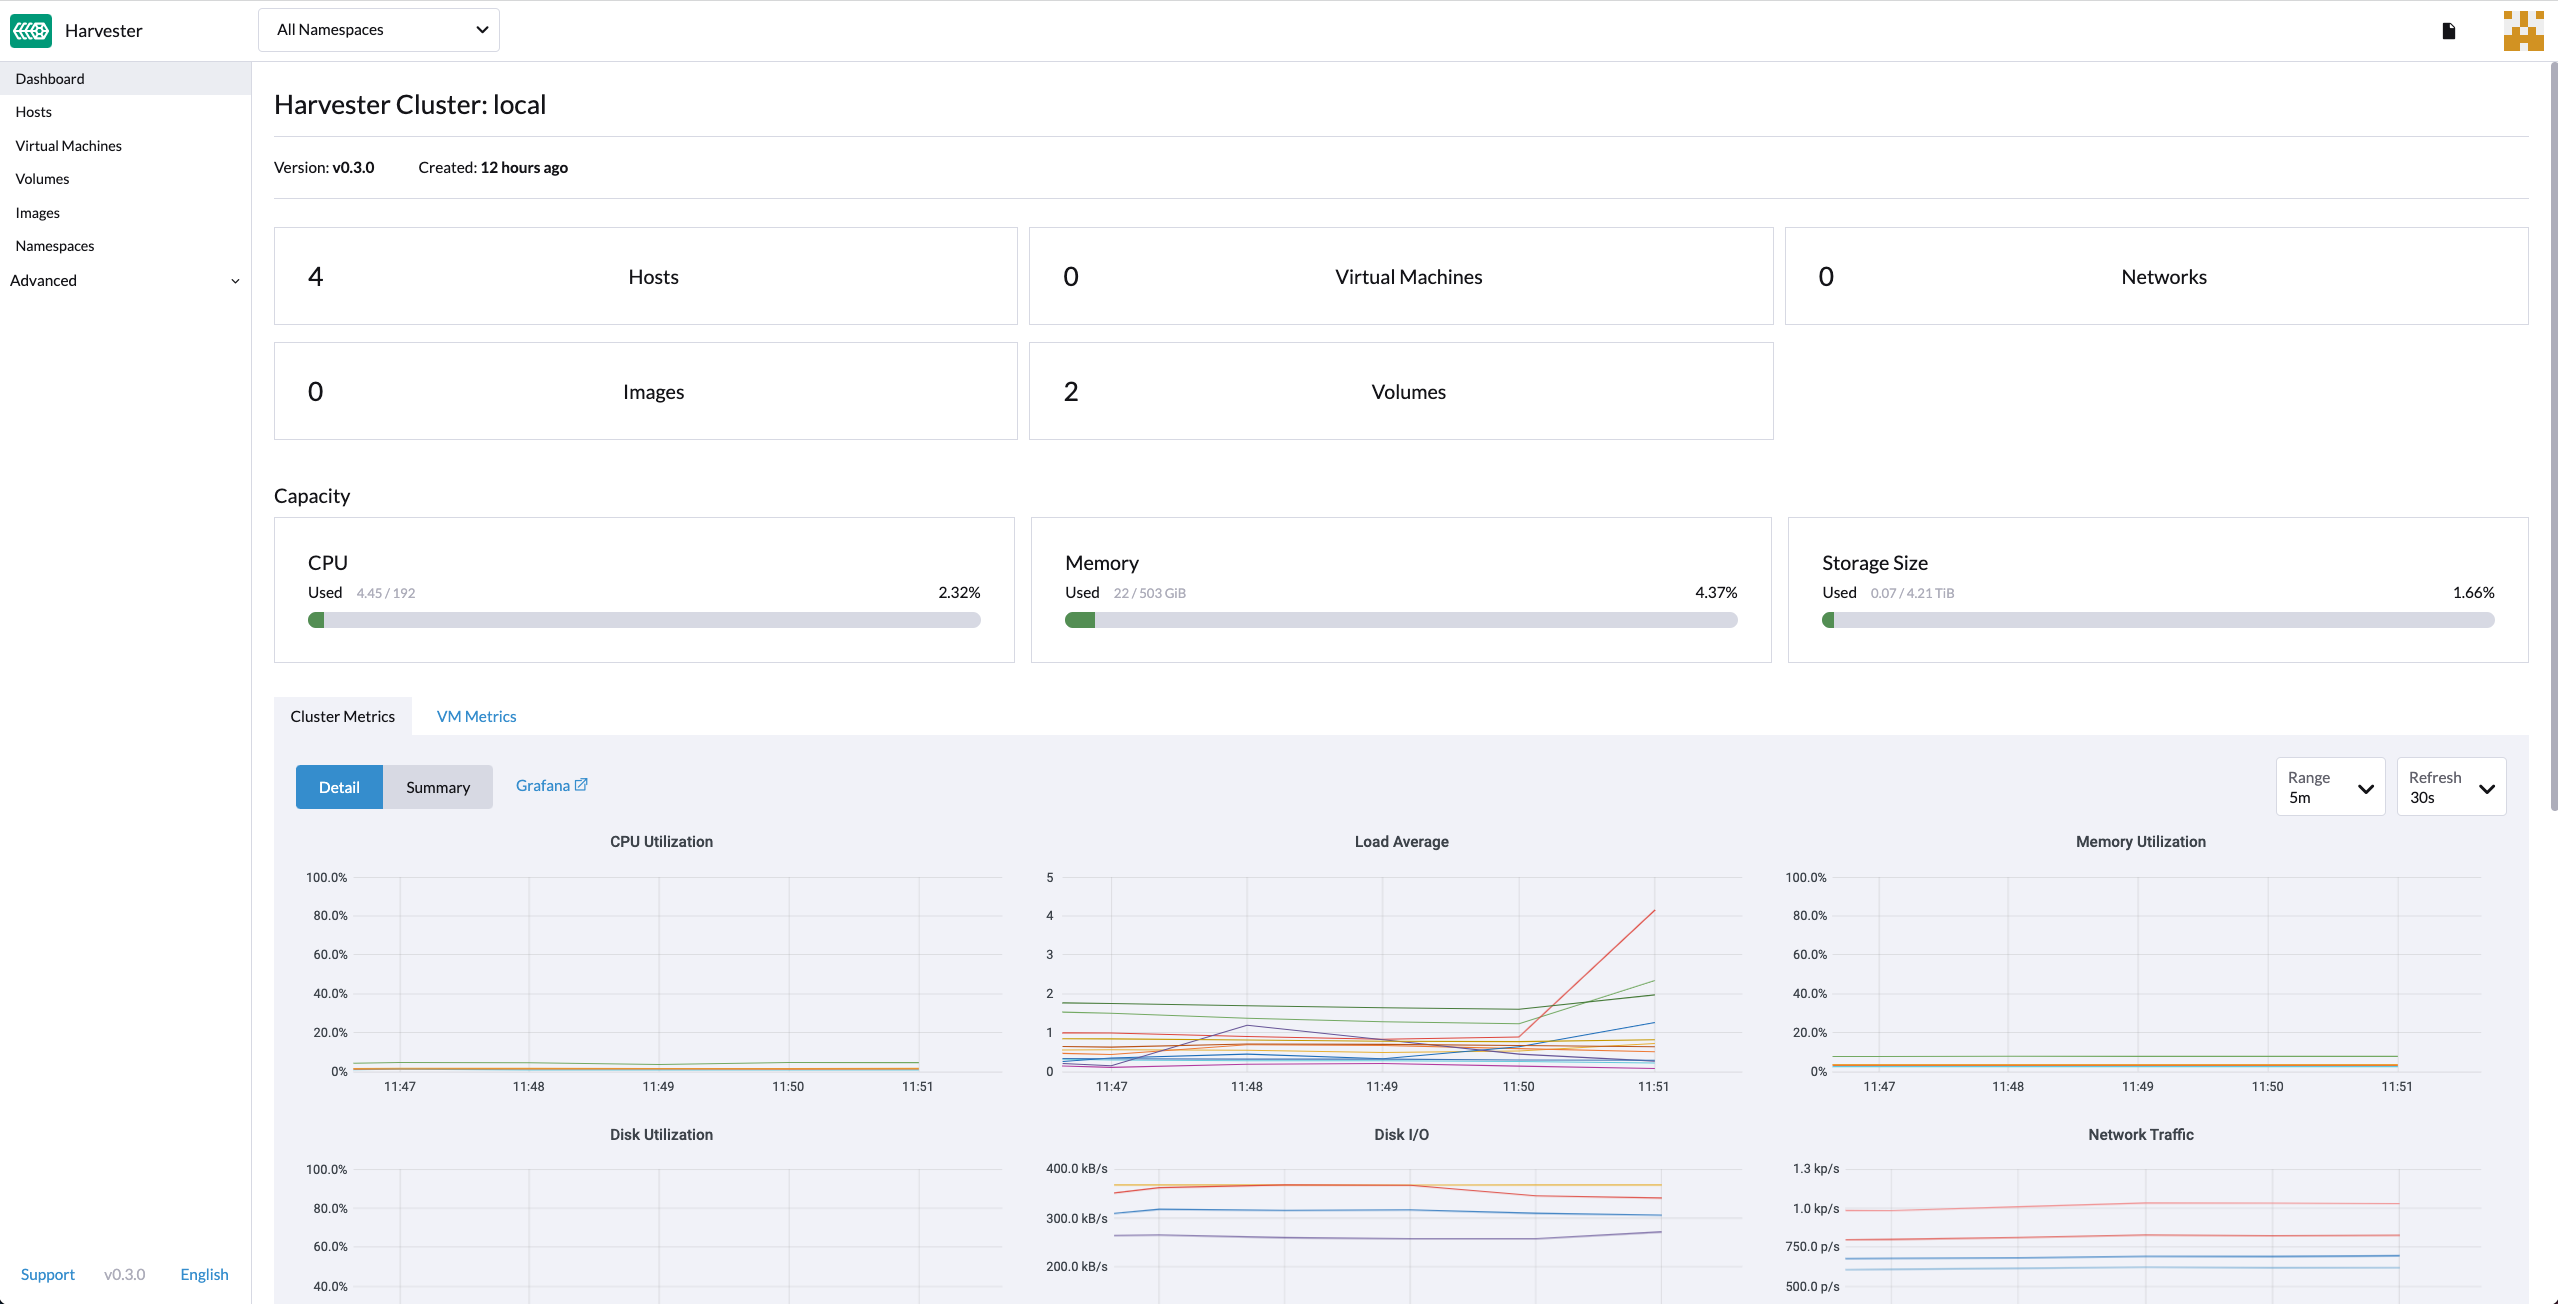Switch metrics view to Detail
This screenshot has width=2558, height=1304.
339,787
